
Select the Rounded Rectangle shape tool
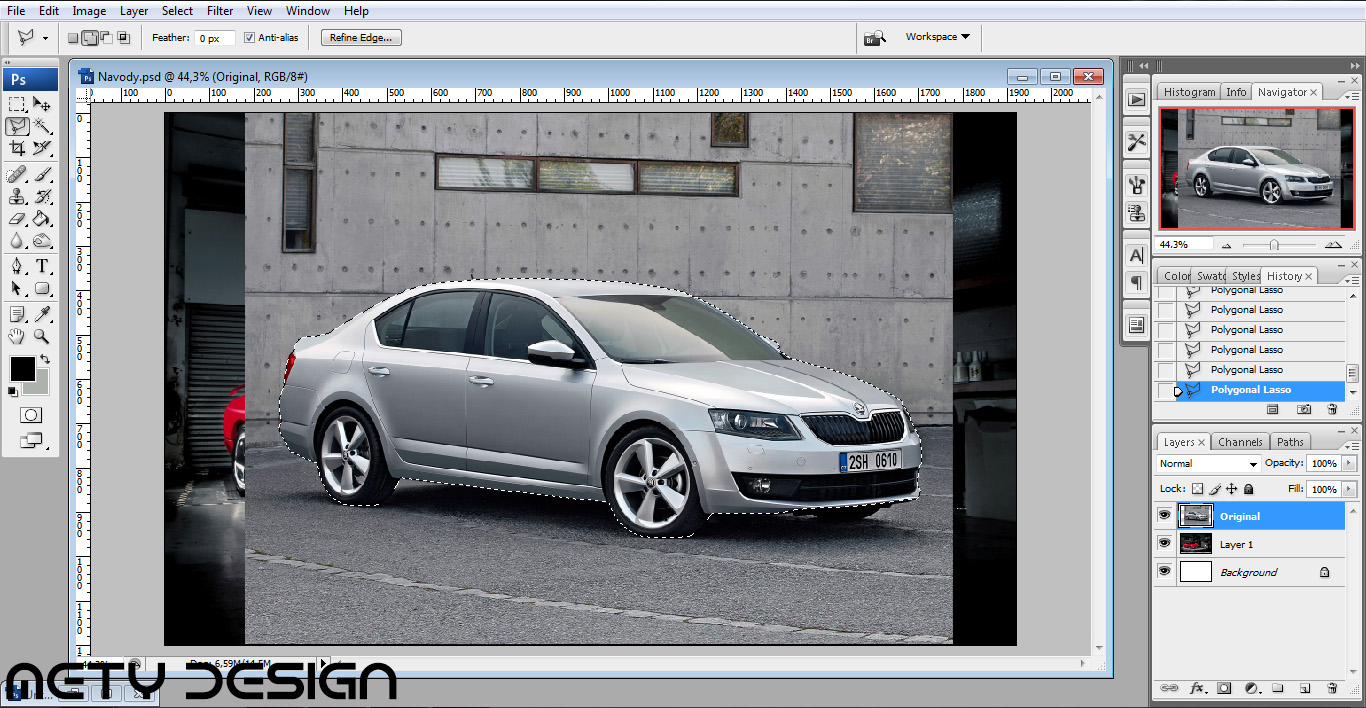pos(42,289)
